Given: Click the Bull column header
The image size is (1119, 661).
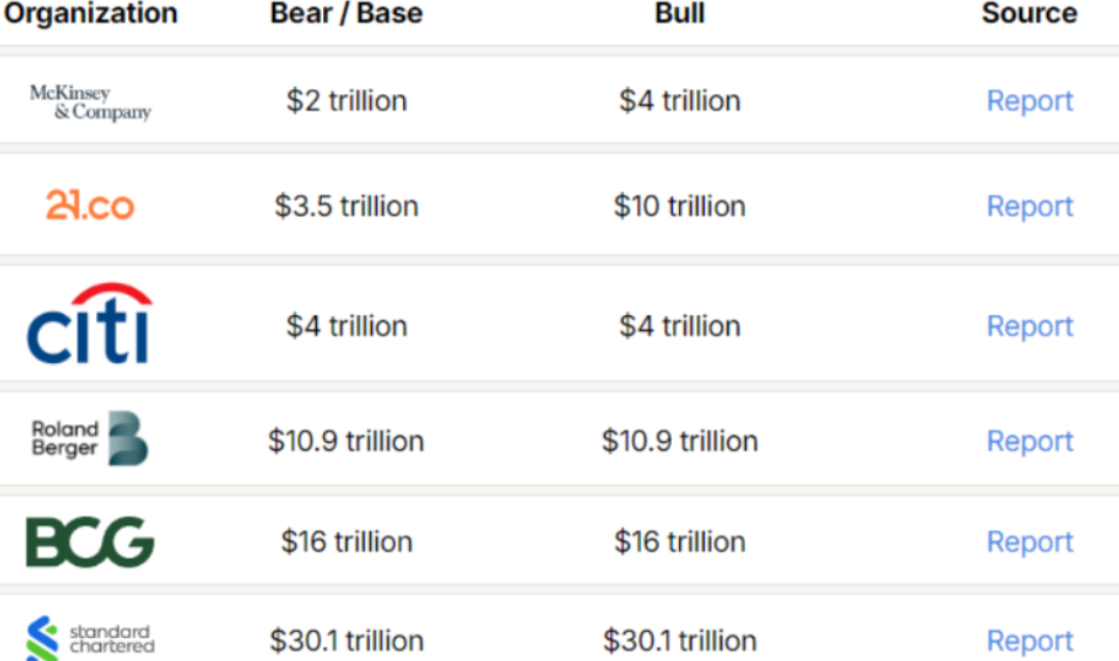Looking at the screenshot, I should (679, 14).
